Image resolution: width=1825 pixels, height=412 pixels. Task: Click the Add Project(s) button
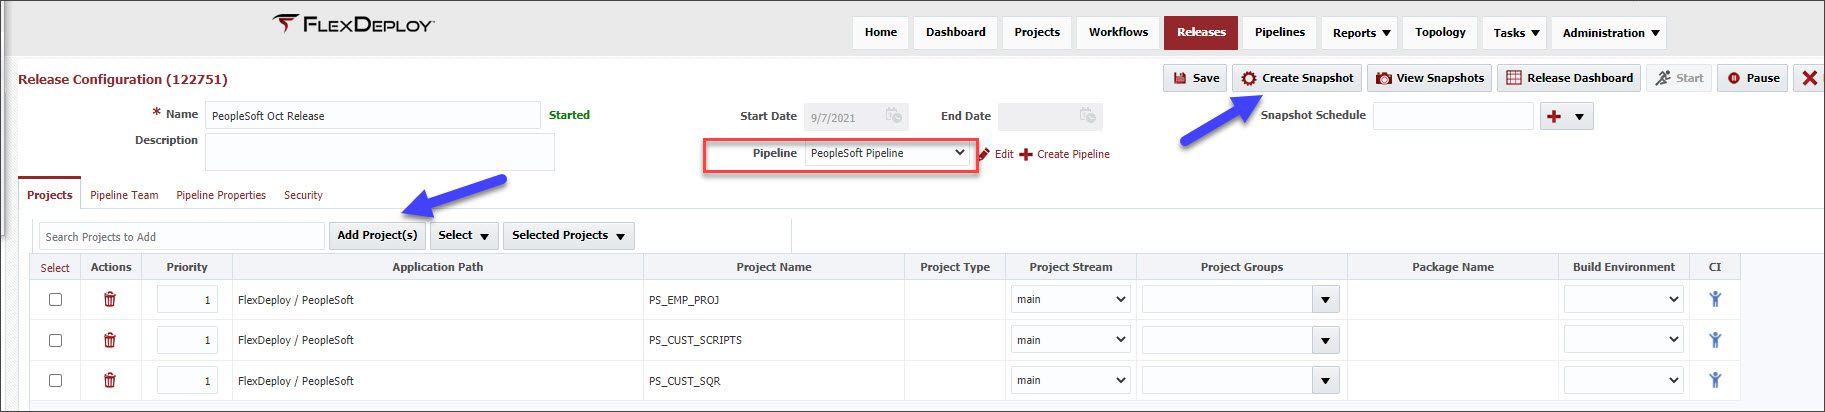377,235
